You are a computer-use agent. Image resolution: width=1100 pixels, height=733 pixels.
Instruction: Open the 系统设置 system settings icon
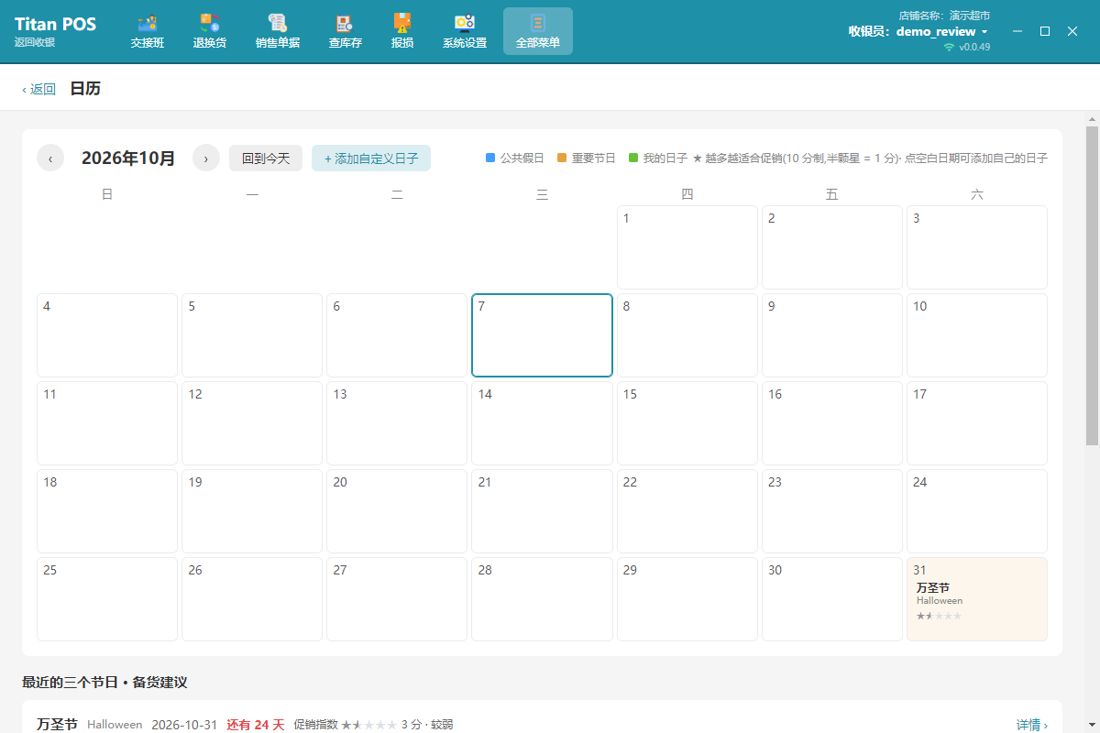point(464,32)
